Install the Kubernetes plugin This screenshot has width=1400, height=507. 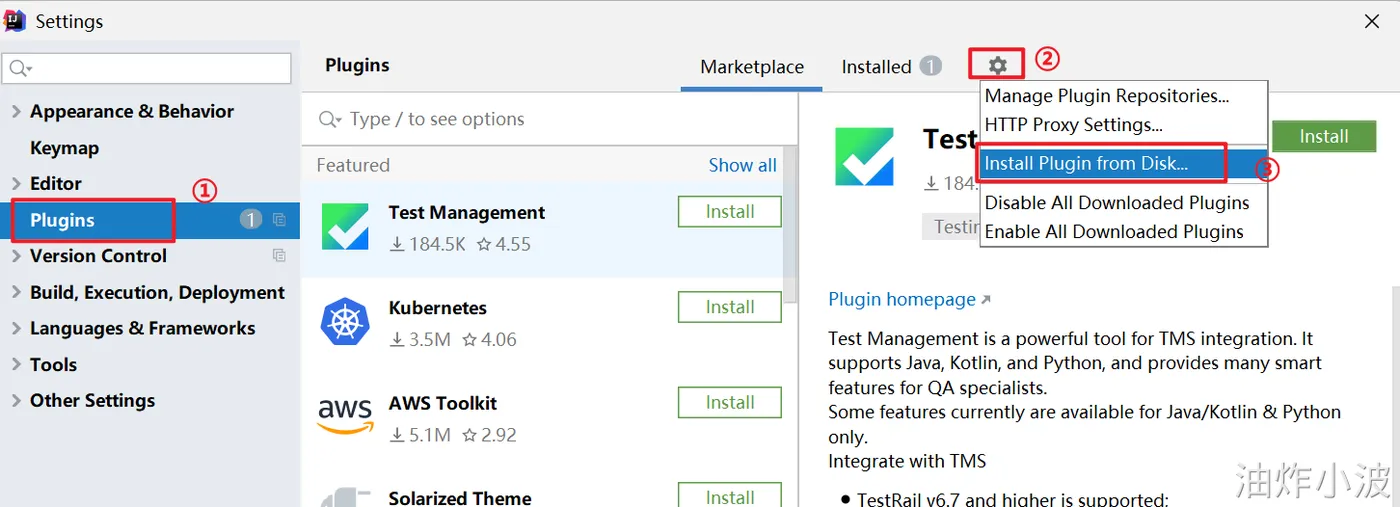click(729, 307)
